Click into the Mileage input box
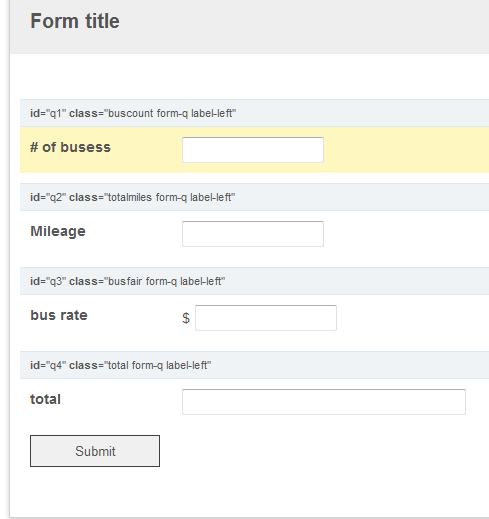The height and width of the screenshot is (519, 489). tap(253, 234)
